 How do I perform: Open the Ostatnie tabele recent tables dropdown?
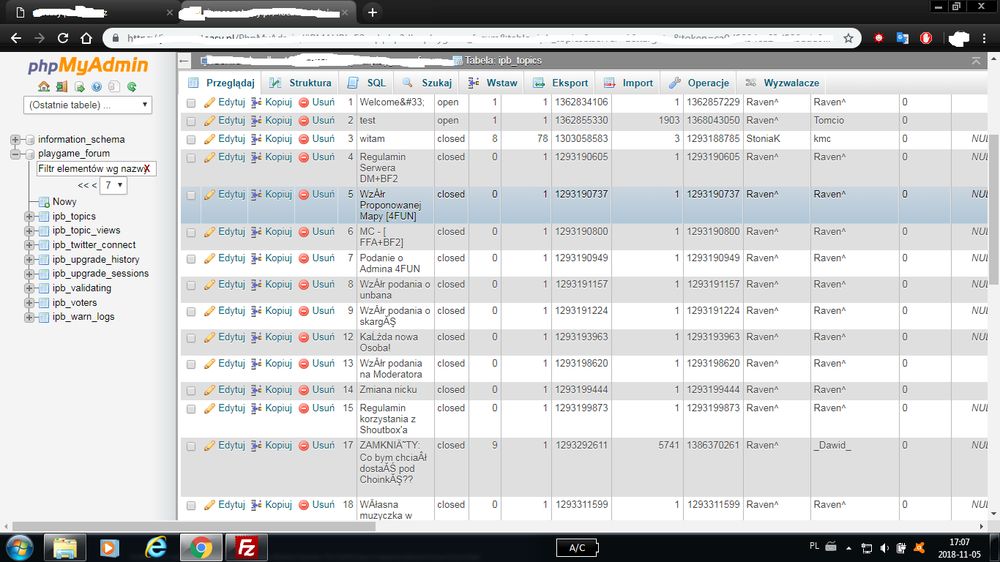88,105
